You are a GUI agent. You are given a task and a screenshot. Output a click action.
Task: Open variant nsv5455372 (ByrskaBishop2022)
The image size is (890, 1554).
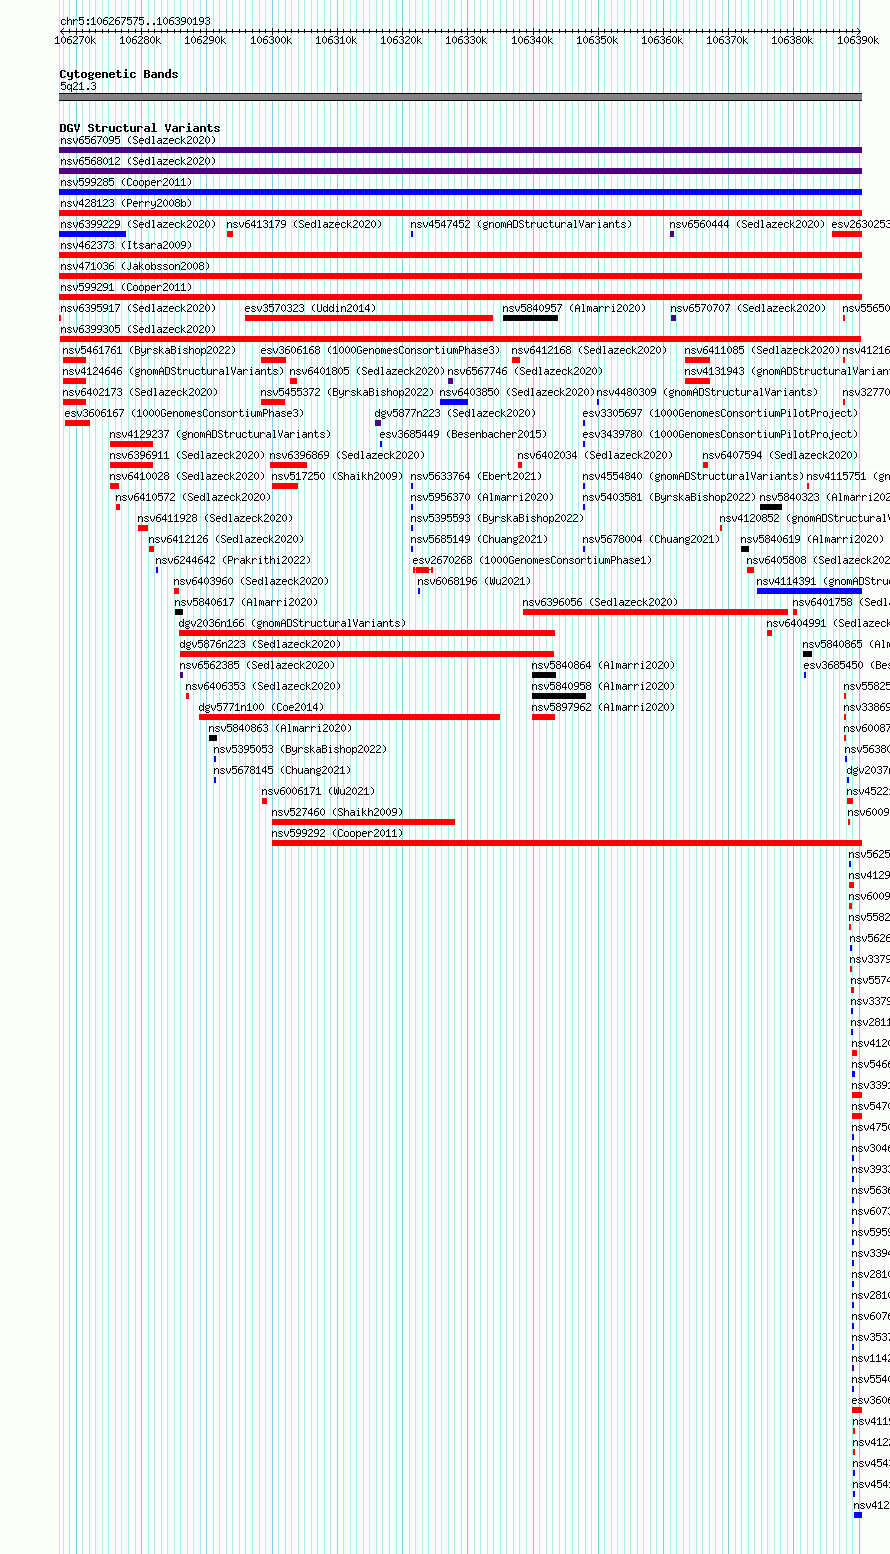[347, 392]
